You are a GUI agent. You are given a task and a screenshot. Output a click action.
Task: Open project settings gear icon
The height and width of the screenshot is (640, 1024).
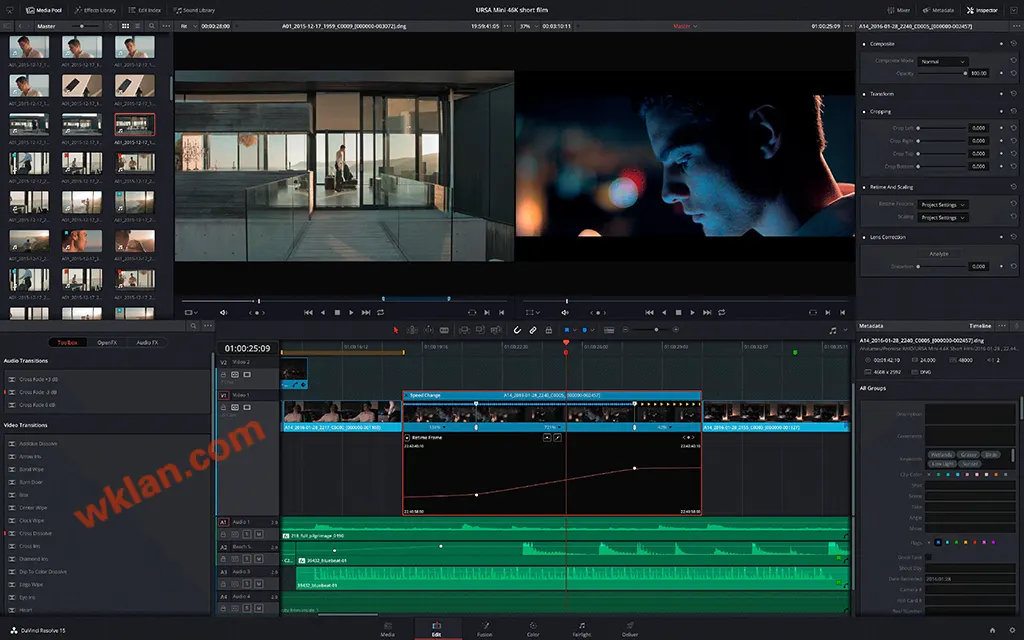[x=1012, y=630]
